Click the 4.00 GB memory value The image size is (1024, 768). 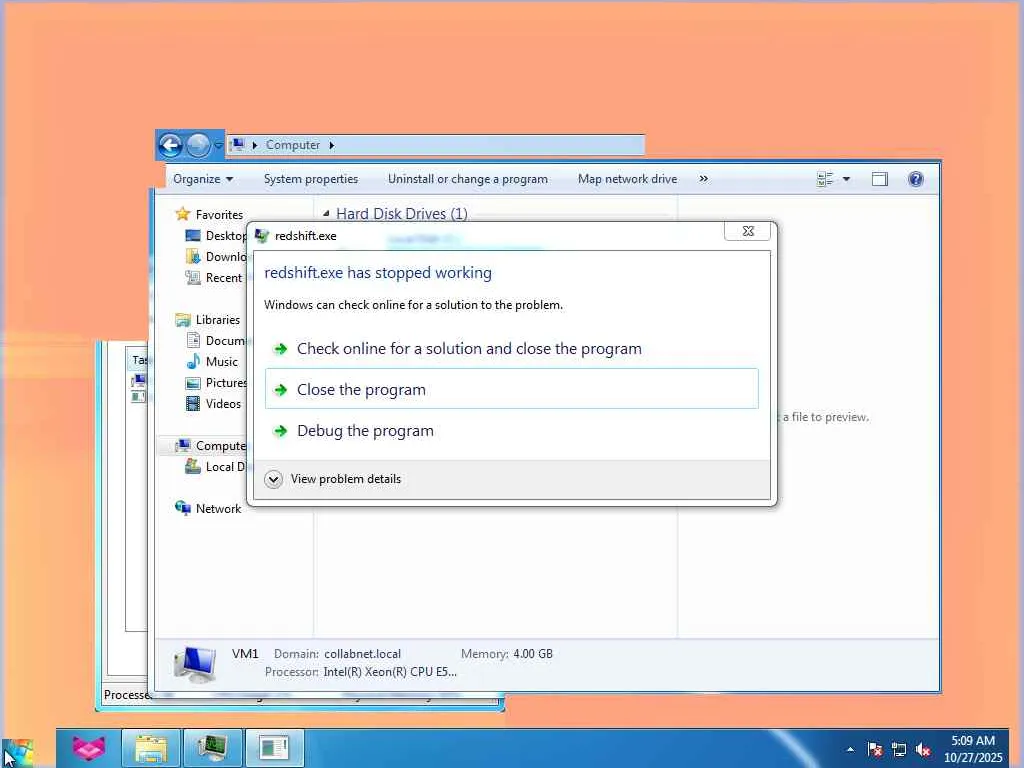click(x=533, y=654)
